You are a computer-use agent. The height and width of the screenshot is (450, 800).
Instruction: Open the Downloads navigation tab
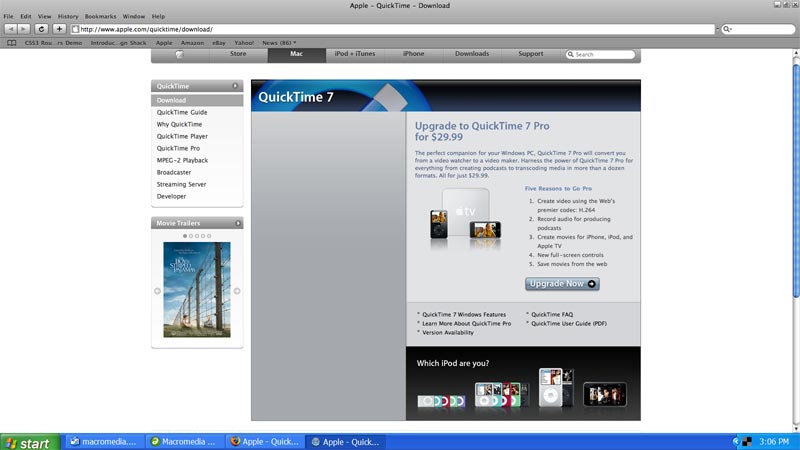coord(472,54)
